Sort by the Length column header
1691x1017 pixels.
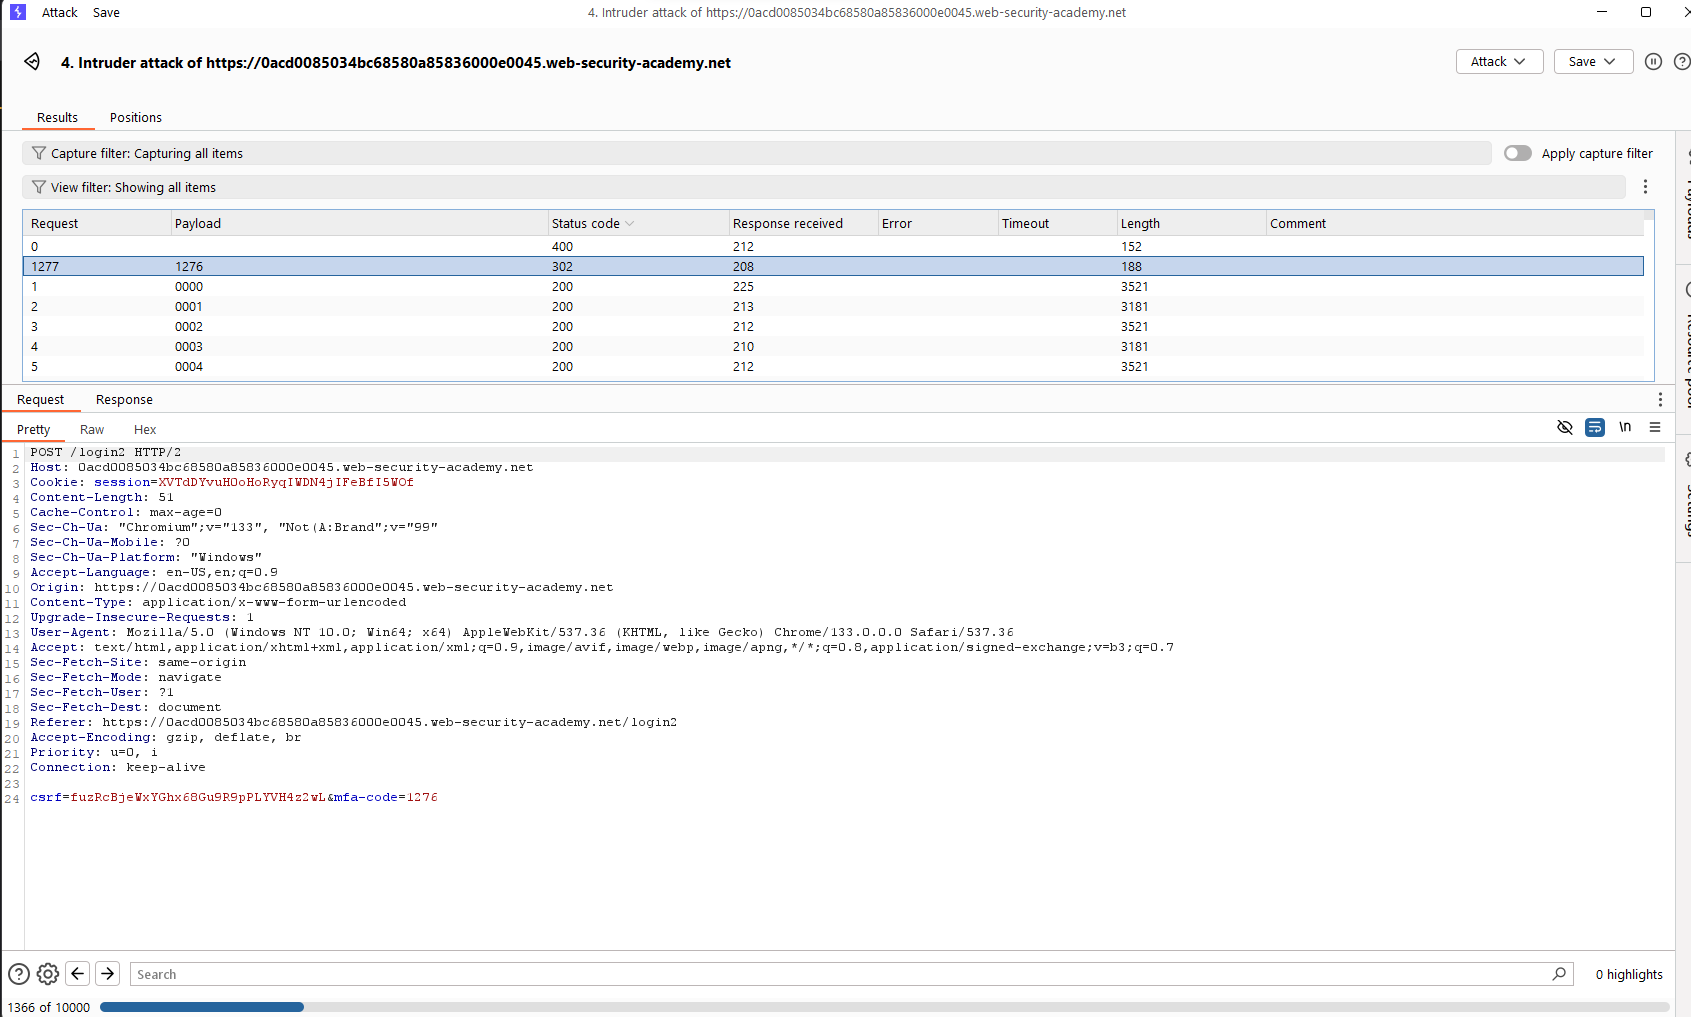pos(1191,223)
